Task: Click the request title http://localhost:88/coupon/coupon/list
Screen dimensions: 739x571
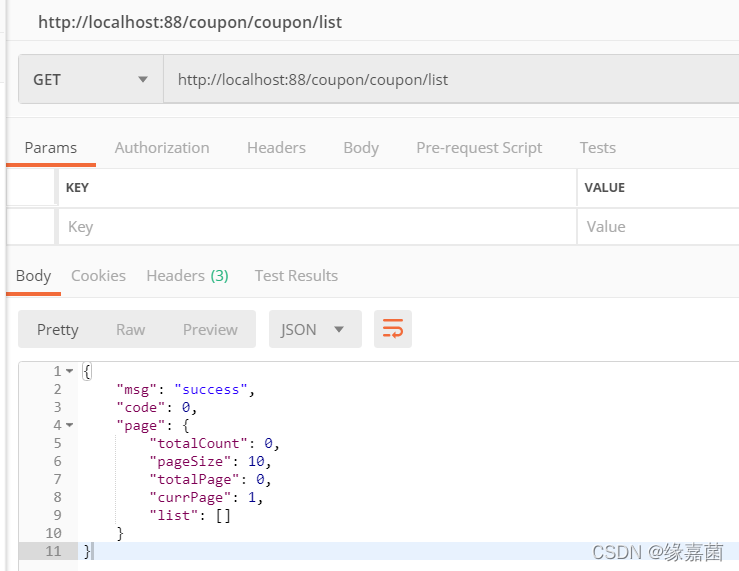Action: [190, 22]
